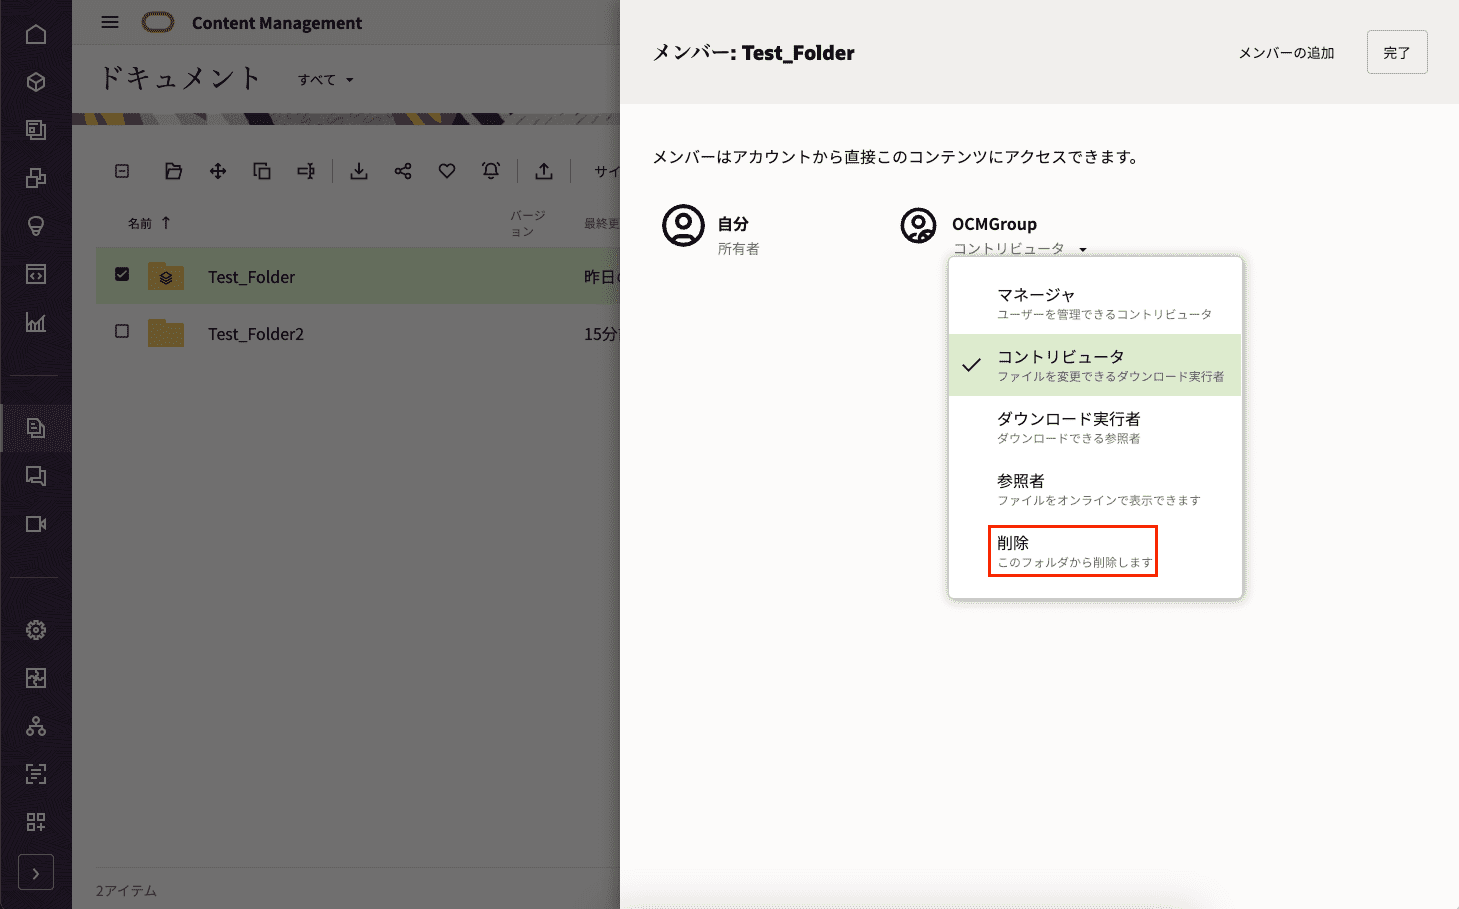Choose 削除 to remove the member
Screen dimensions: 1459x909
point(1073,551)
